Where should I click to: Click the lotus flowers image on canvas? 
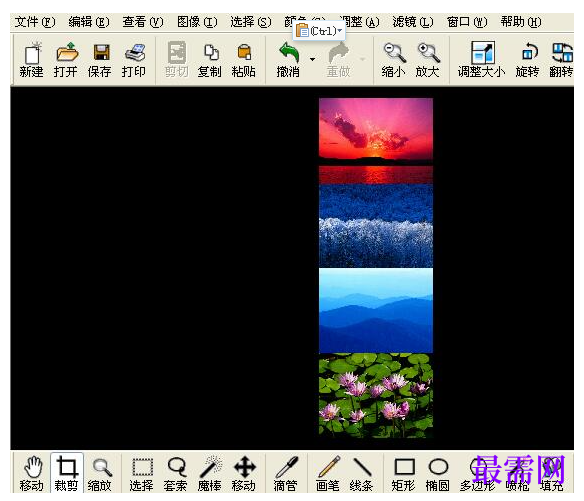tap(376, 395)
